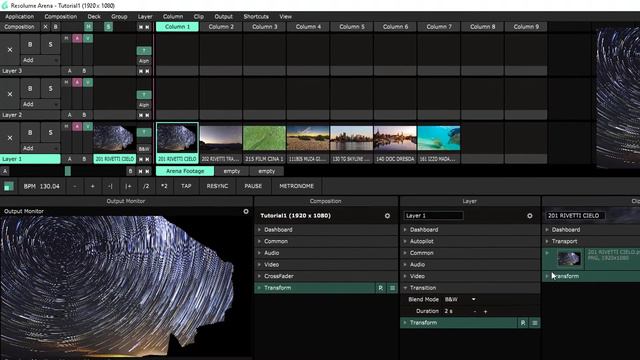Toggle the METRONOME button
The height and width of the screenshot is (360, 640).
pos(297,186)
